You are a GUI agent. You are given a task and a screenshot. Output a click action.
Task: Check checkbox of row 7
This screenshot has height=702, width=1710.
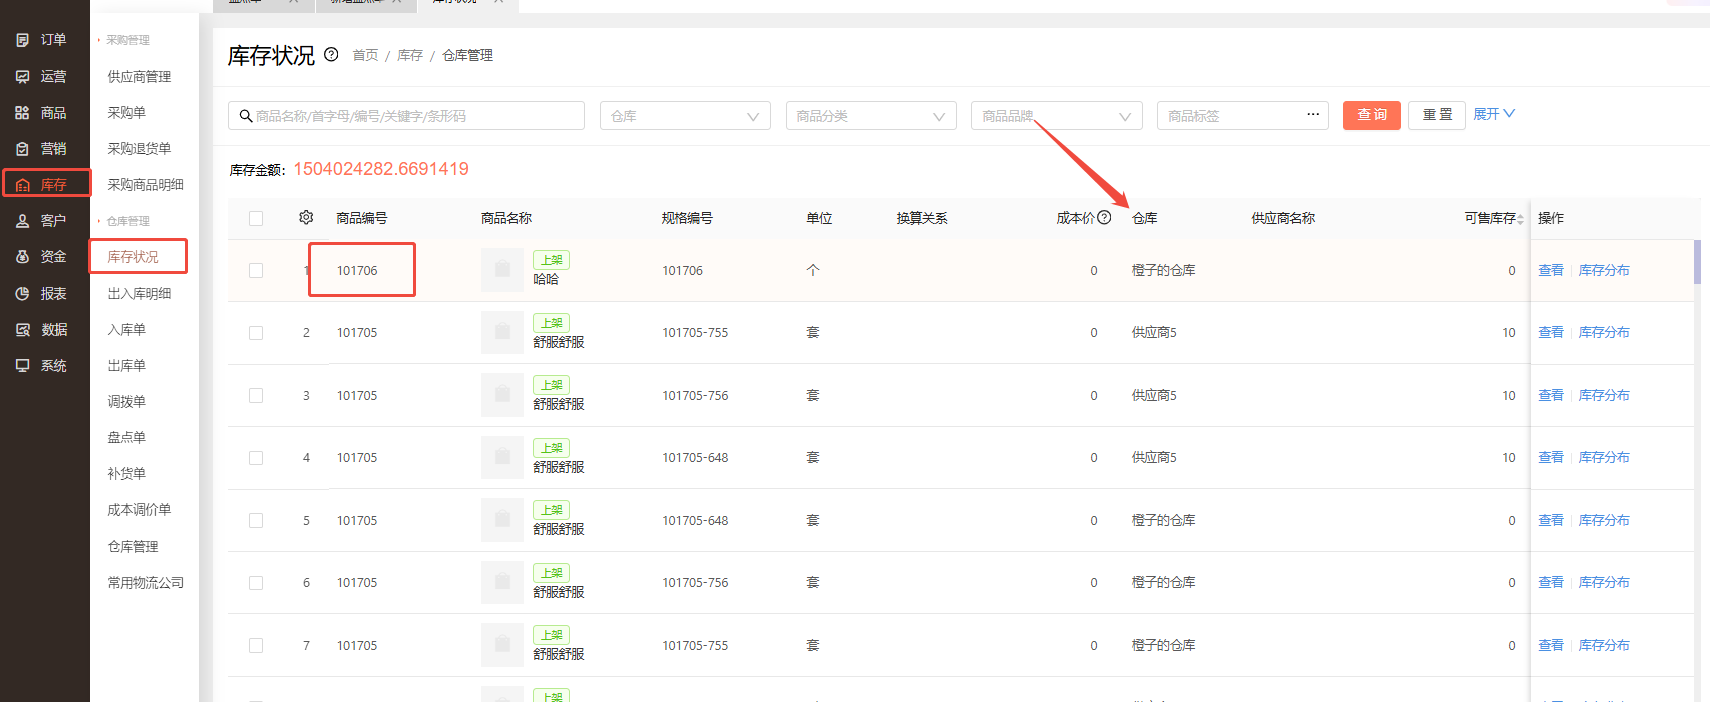pos(256,645)
